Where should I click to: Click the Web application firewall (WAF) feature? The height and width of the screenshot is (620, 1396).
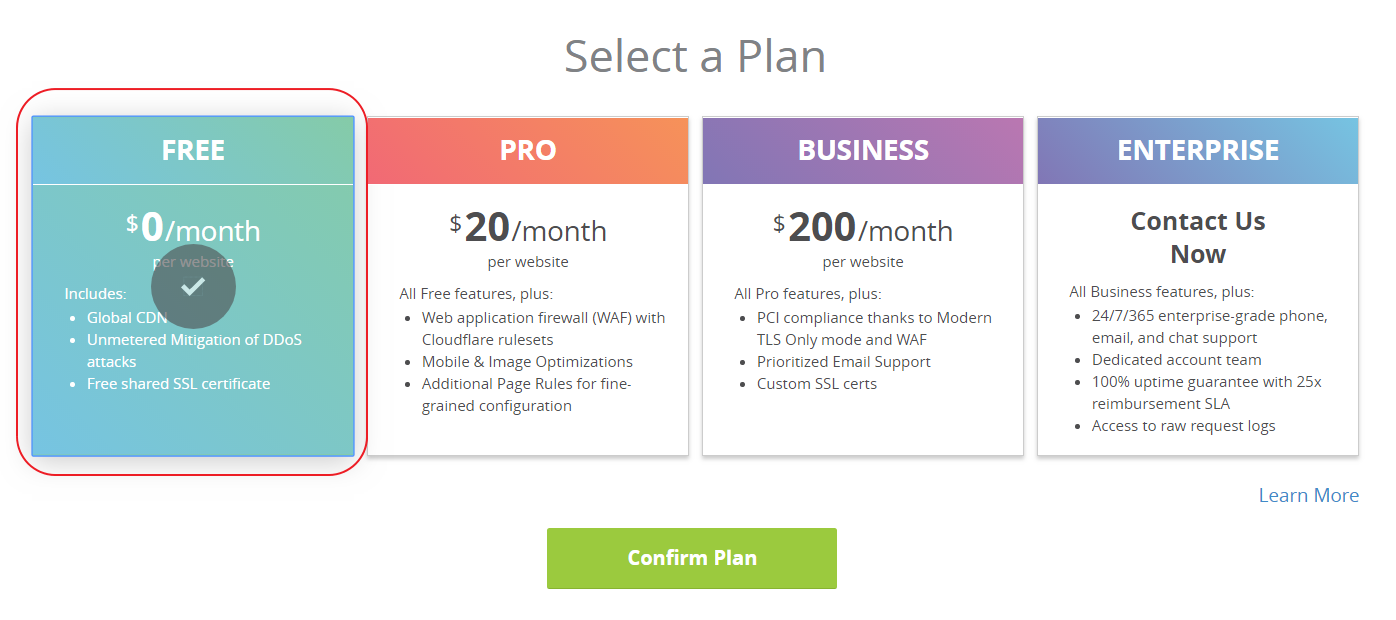coord(543,328)
